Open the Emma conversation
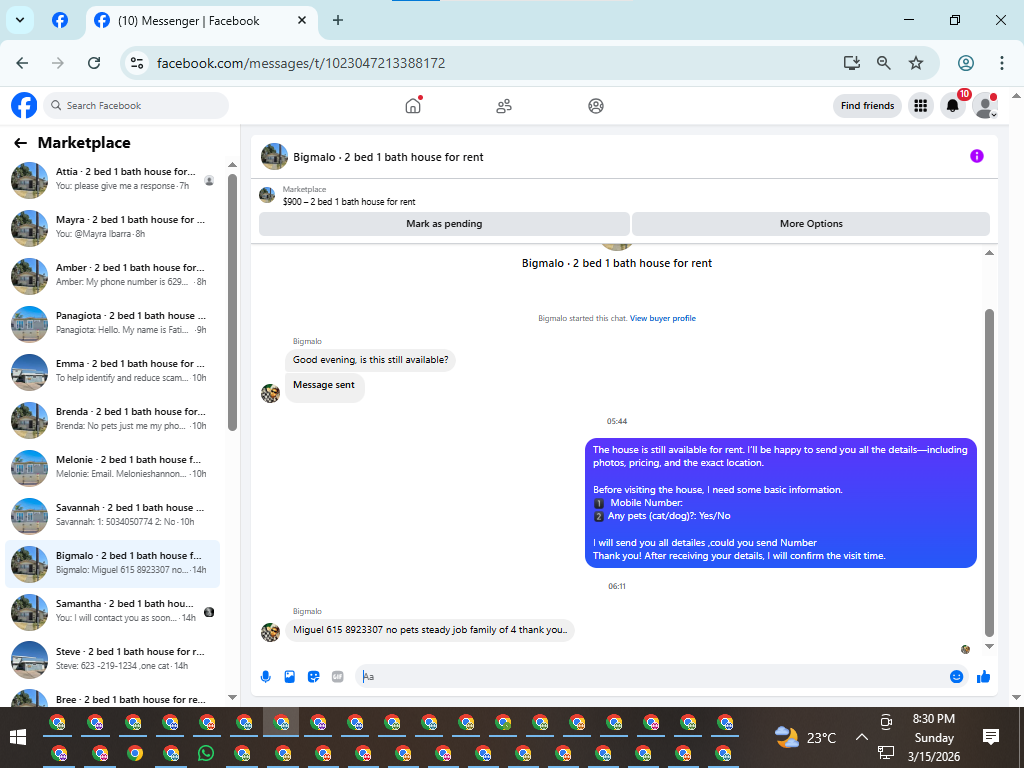The width and height of the screenshot is (1024, 768). click(x=112, y=372)
